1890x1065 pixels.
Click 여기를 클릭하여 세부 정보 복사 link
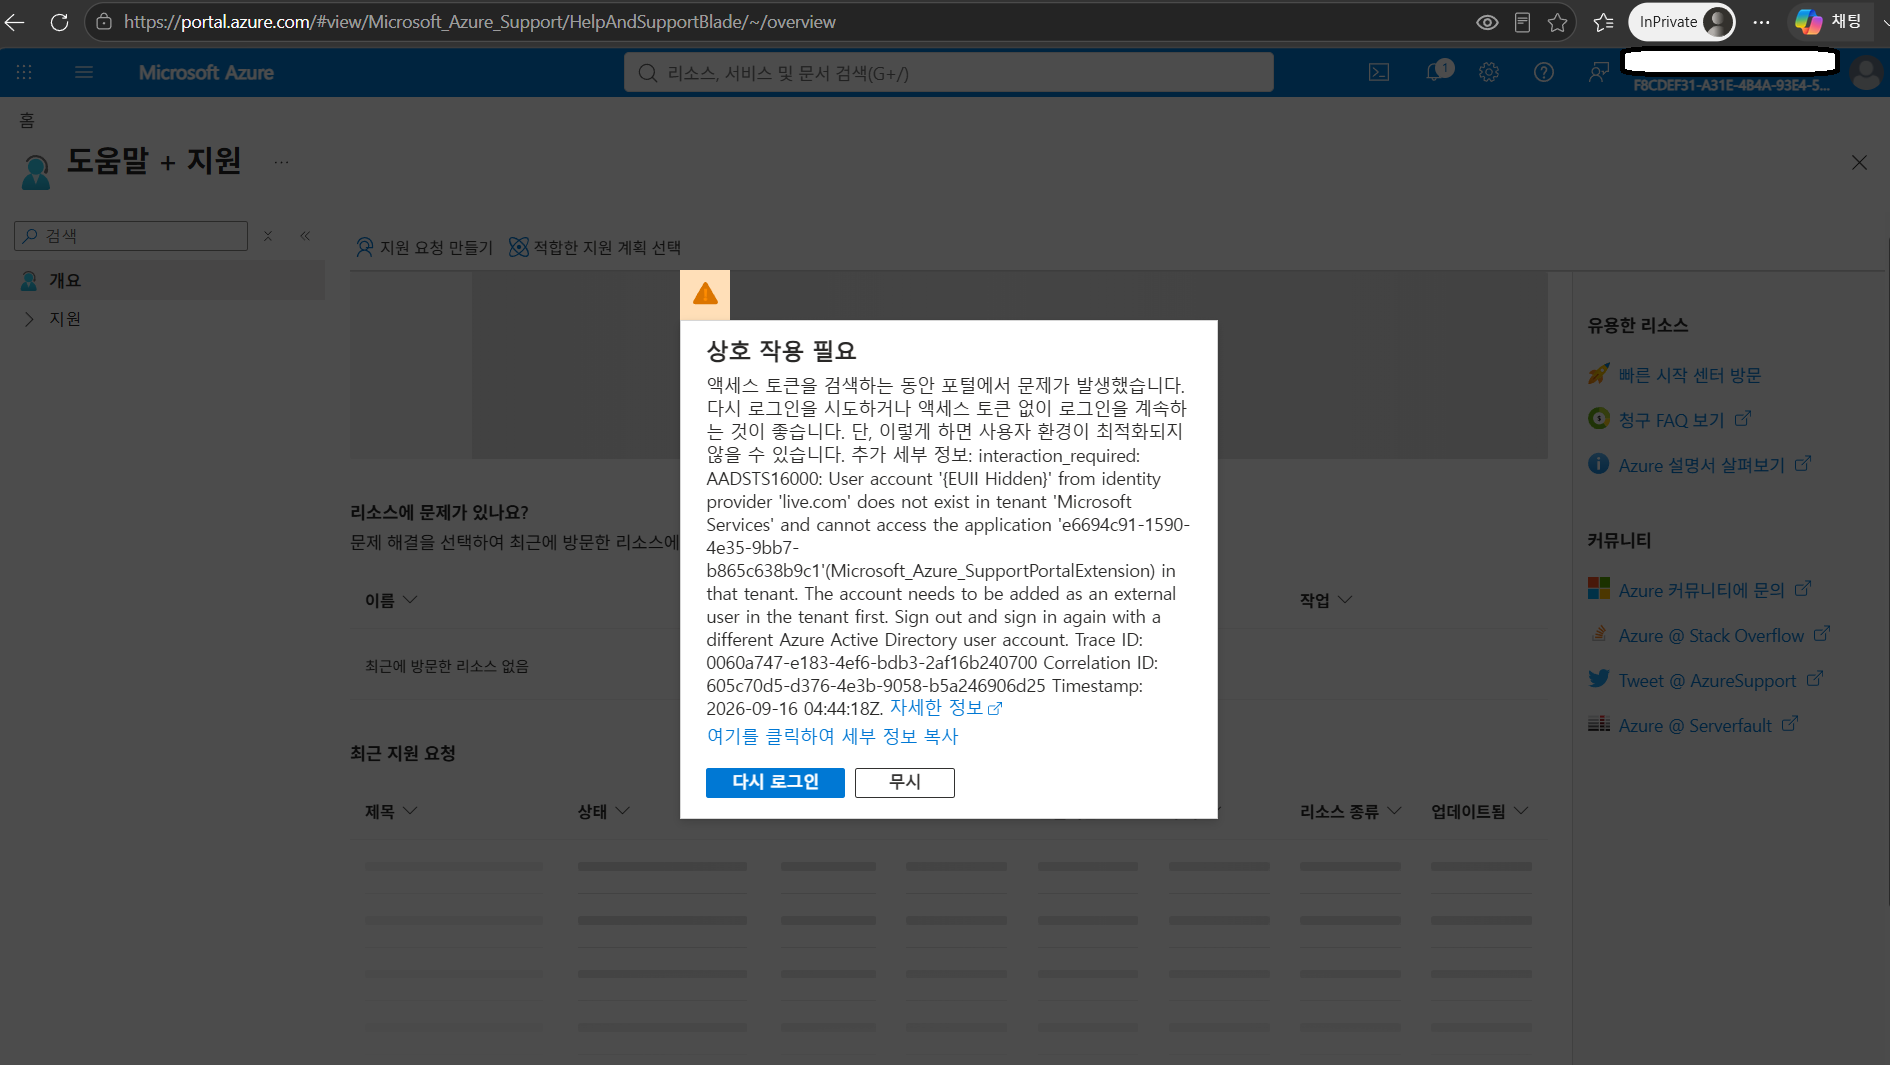pyautogui.click(x=832, y=737)
